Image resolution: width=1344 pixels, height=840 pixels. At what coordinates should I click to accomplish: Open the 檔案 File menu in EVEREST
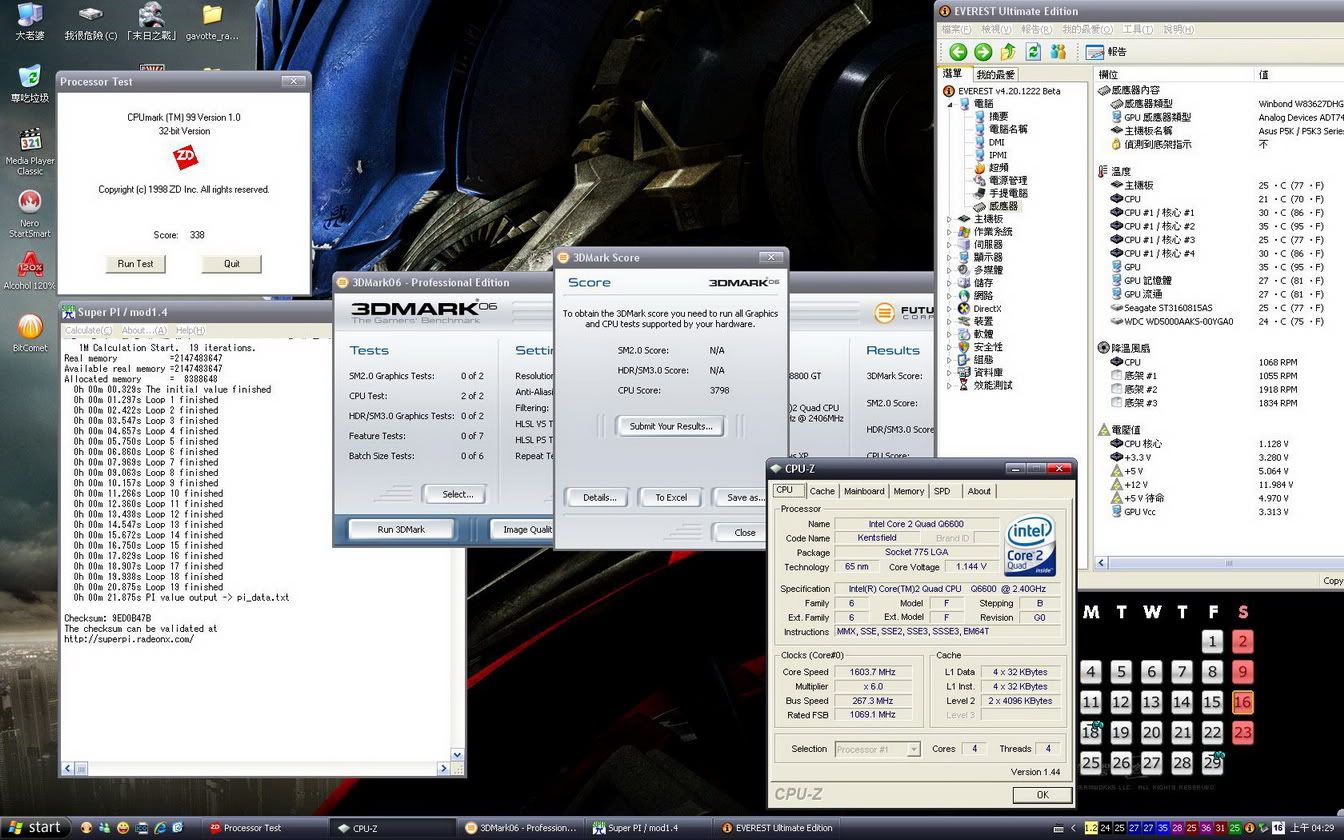(x=957, y=30)
